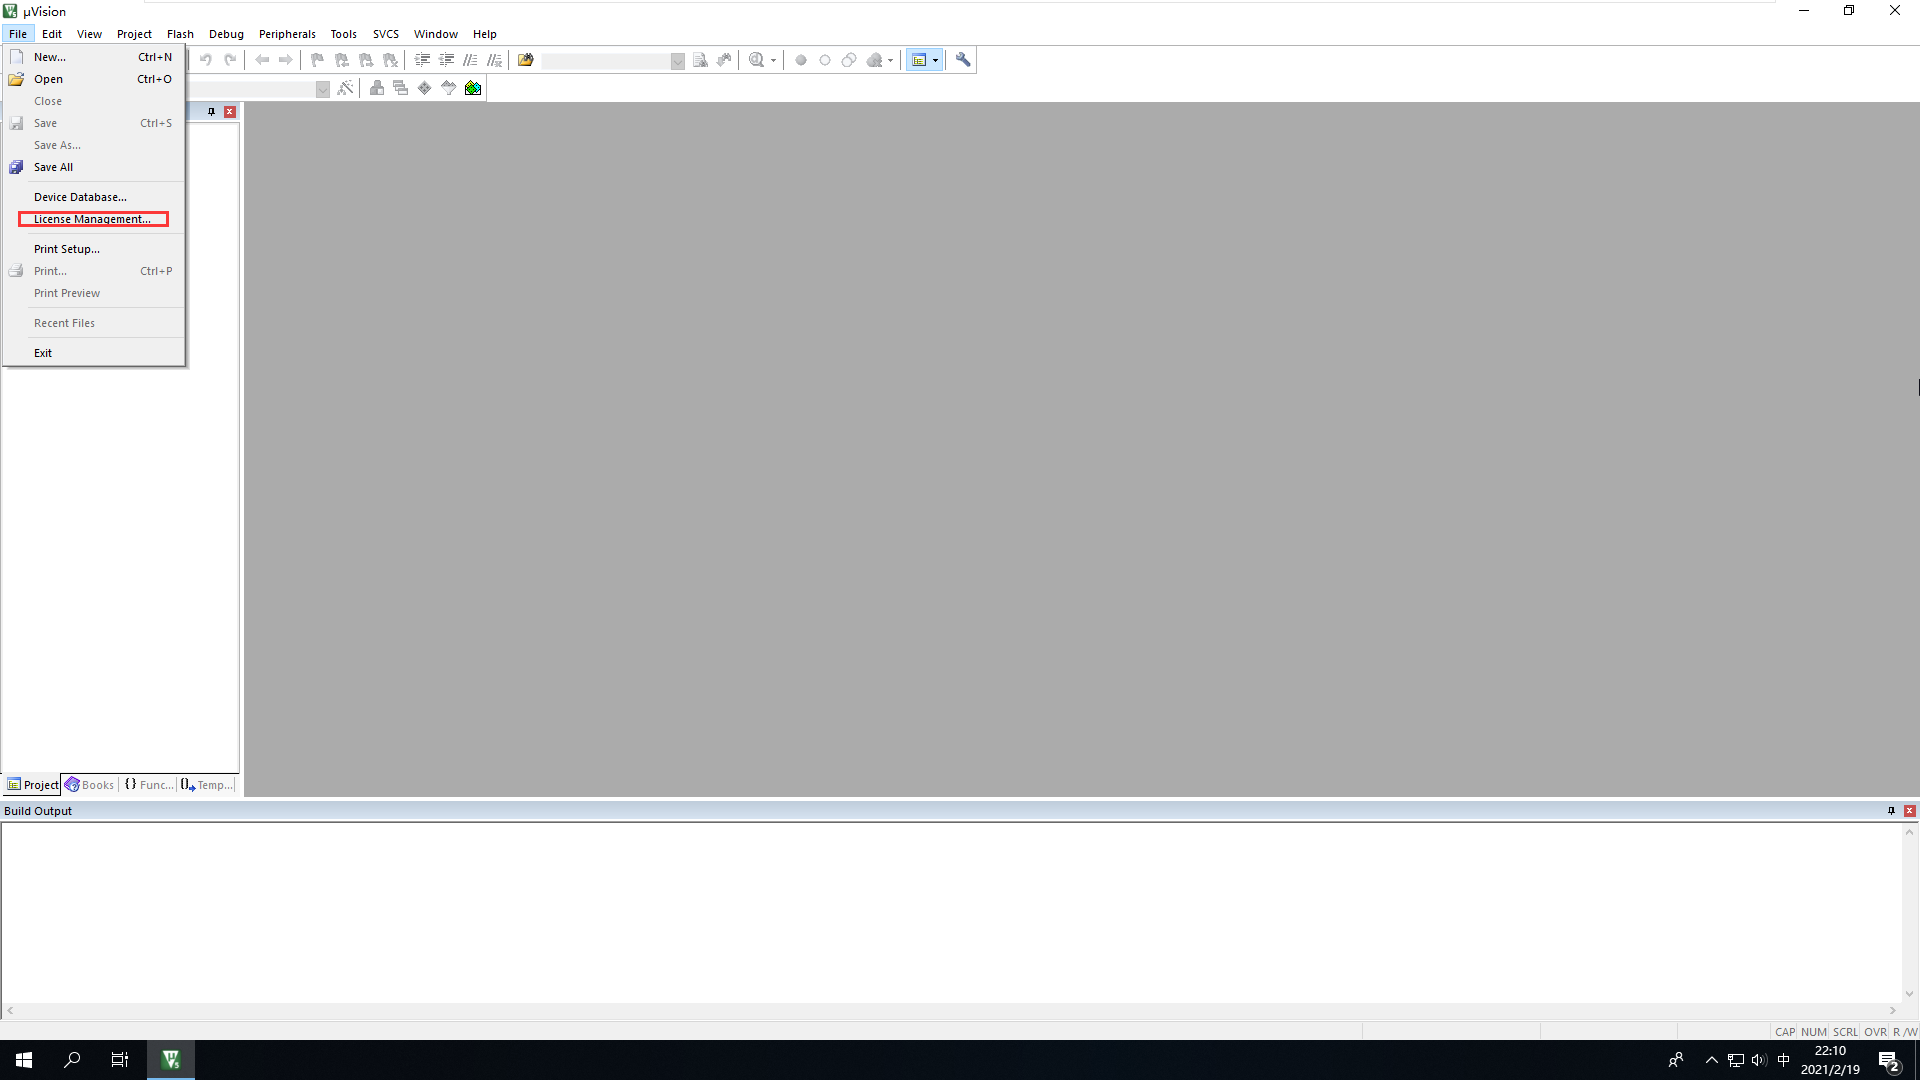Open Configuration wrench icon

(963, 60)
